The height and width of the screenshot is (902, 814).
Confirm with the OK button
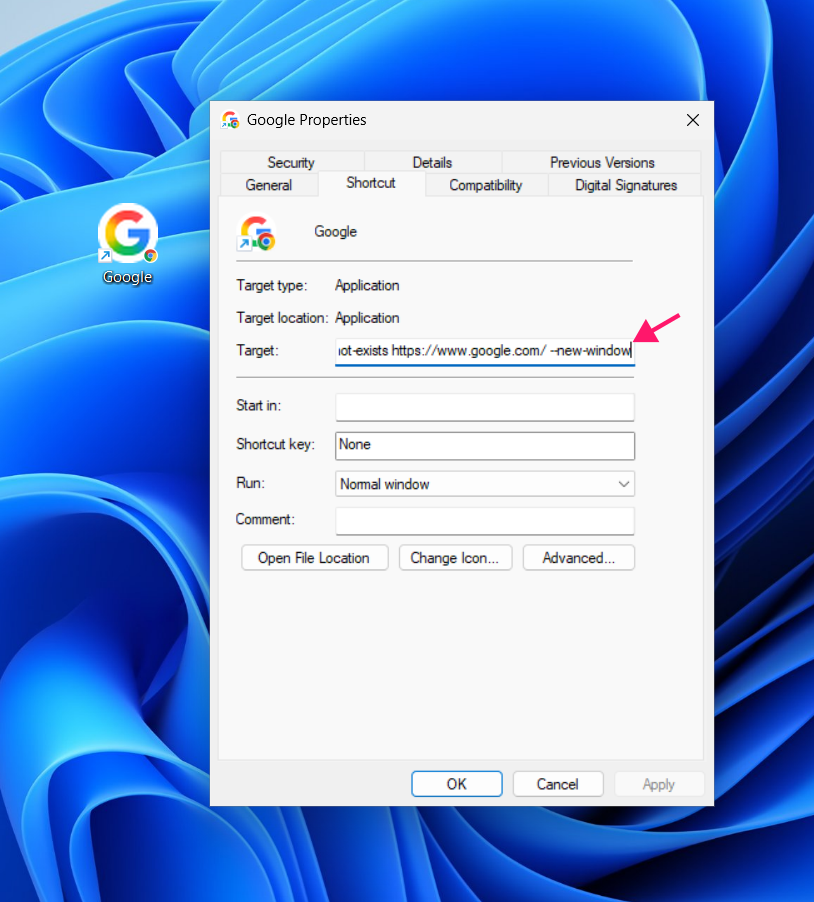point(457,784)
